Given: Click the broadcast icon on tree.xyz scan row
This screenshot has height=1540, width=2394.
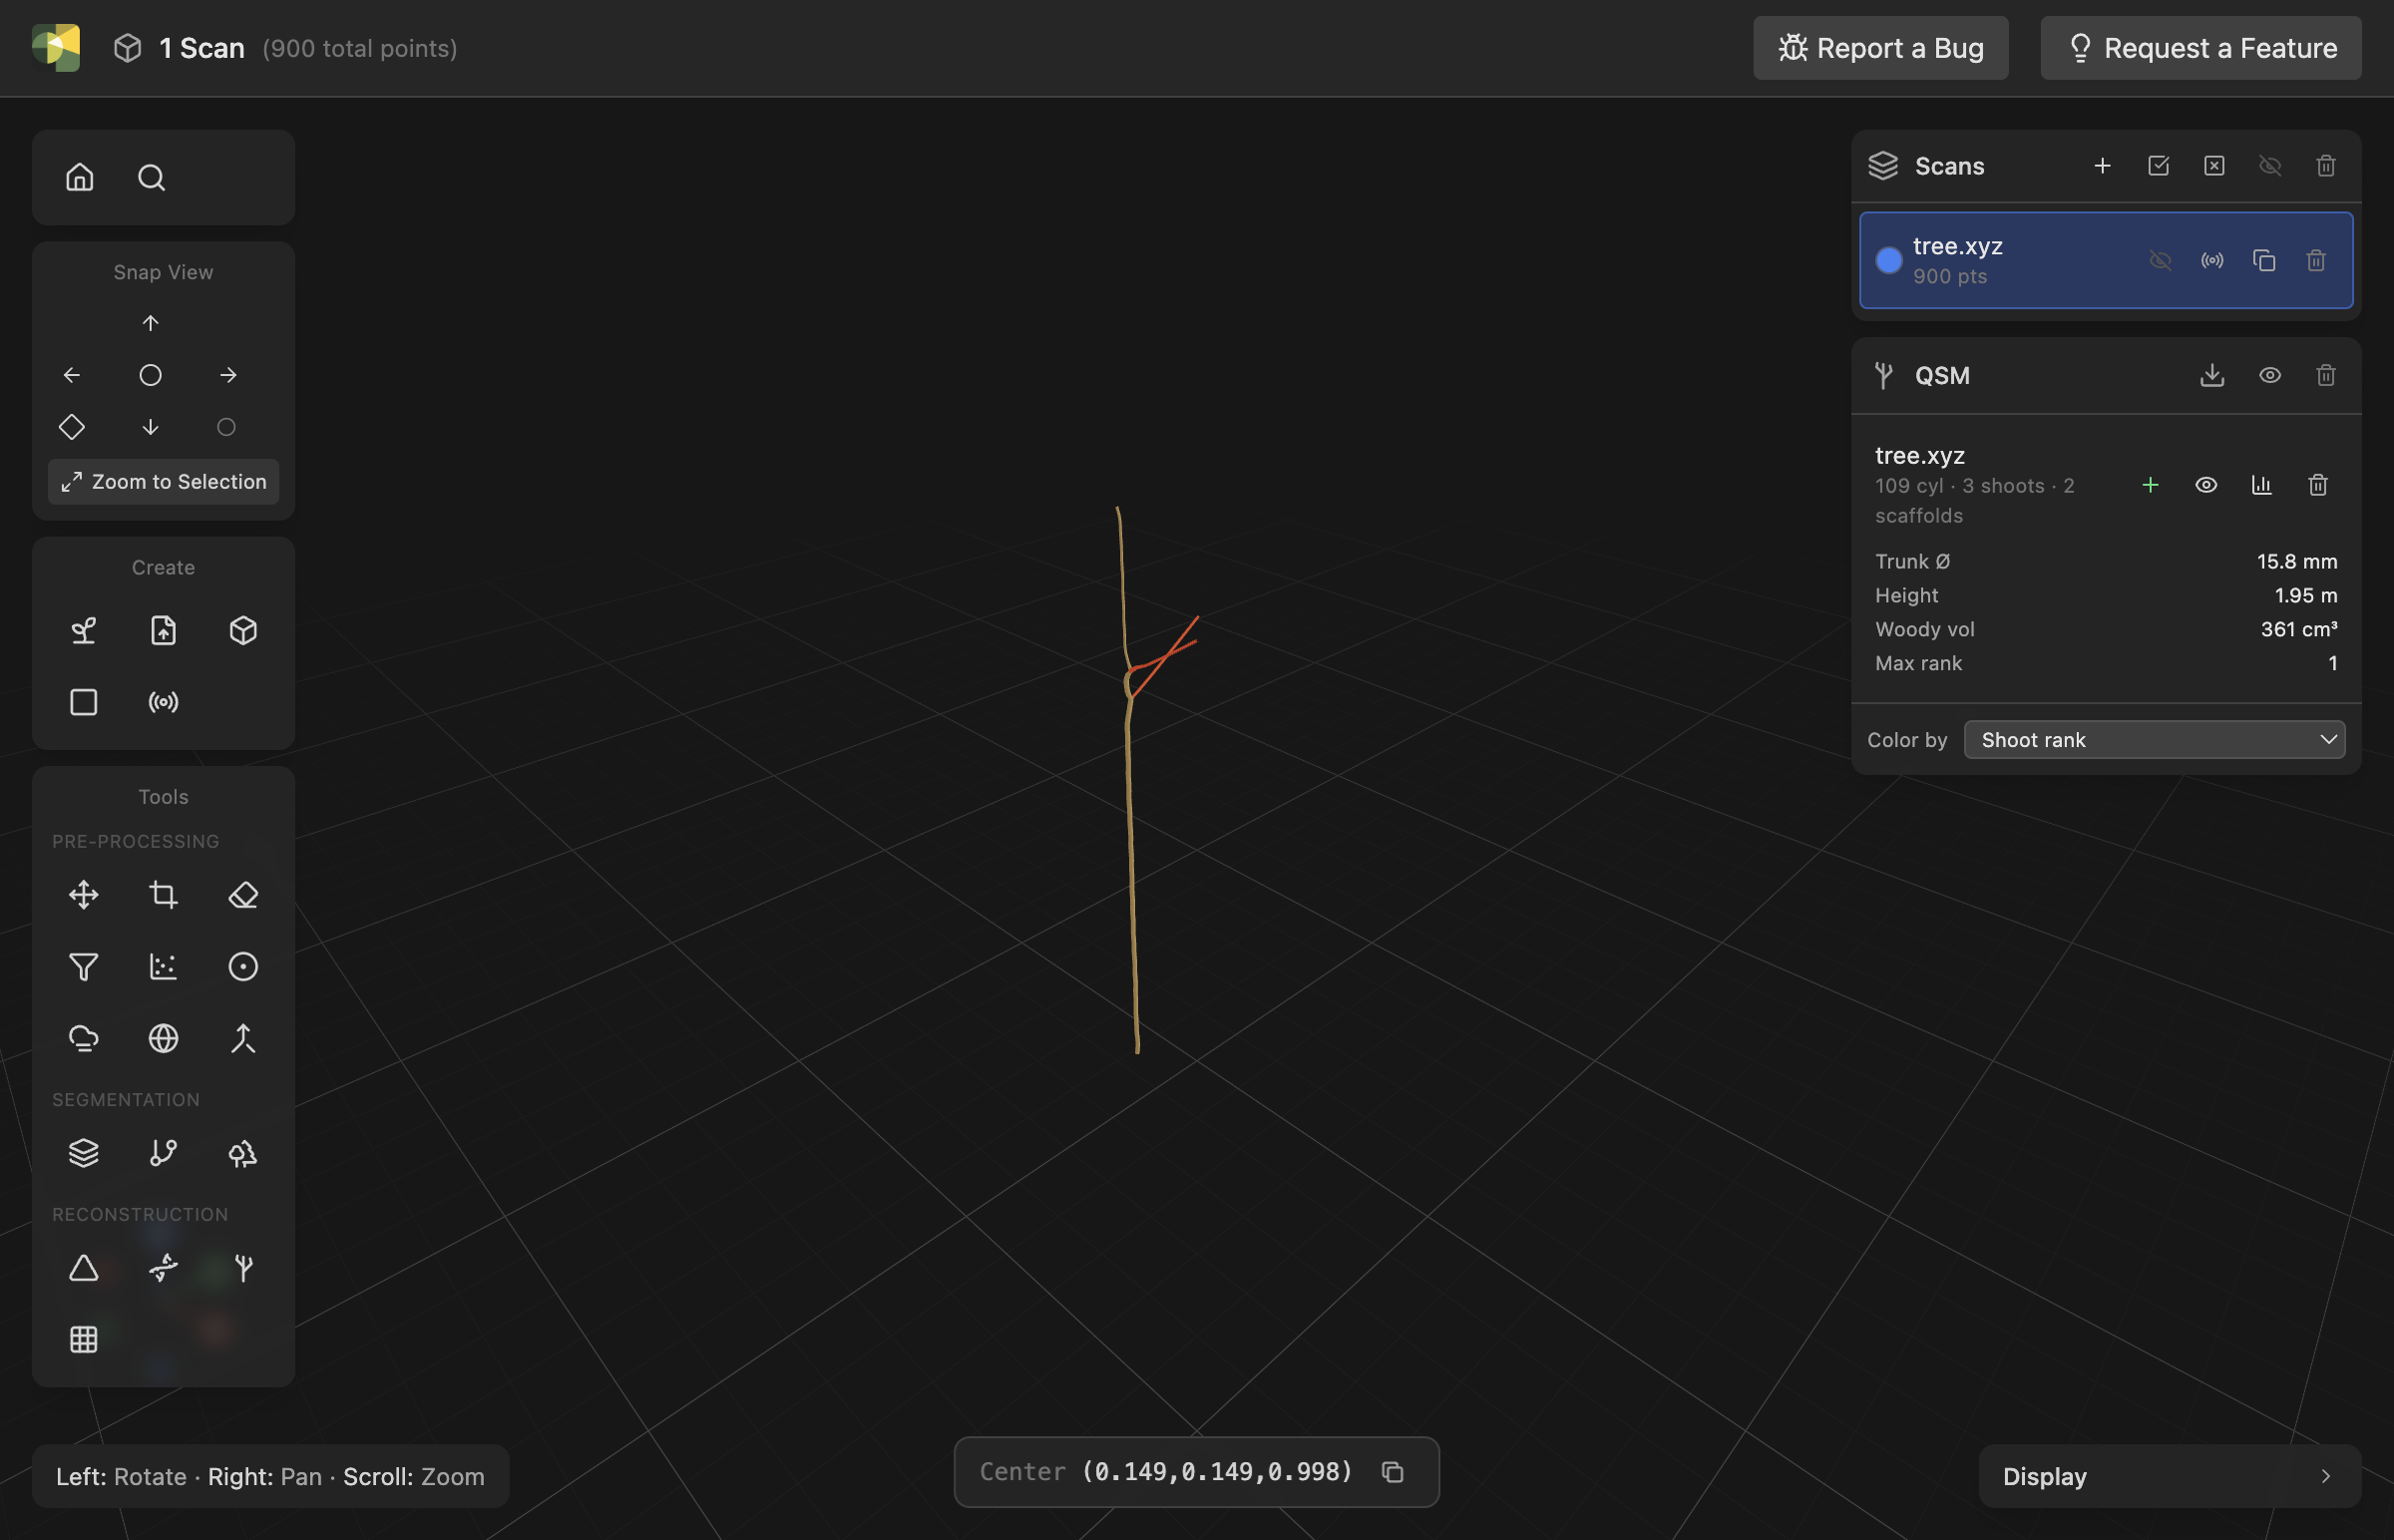Looking at the screenshot, I should click(2213, 261).
